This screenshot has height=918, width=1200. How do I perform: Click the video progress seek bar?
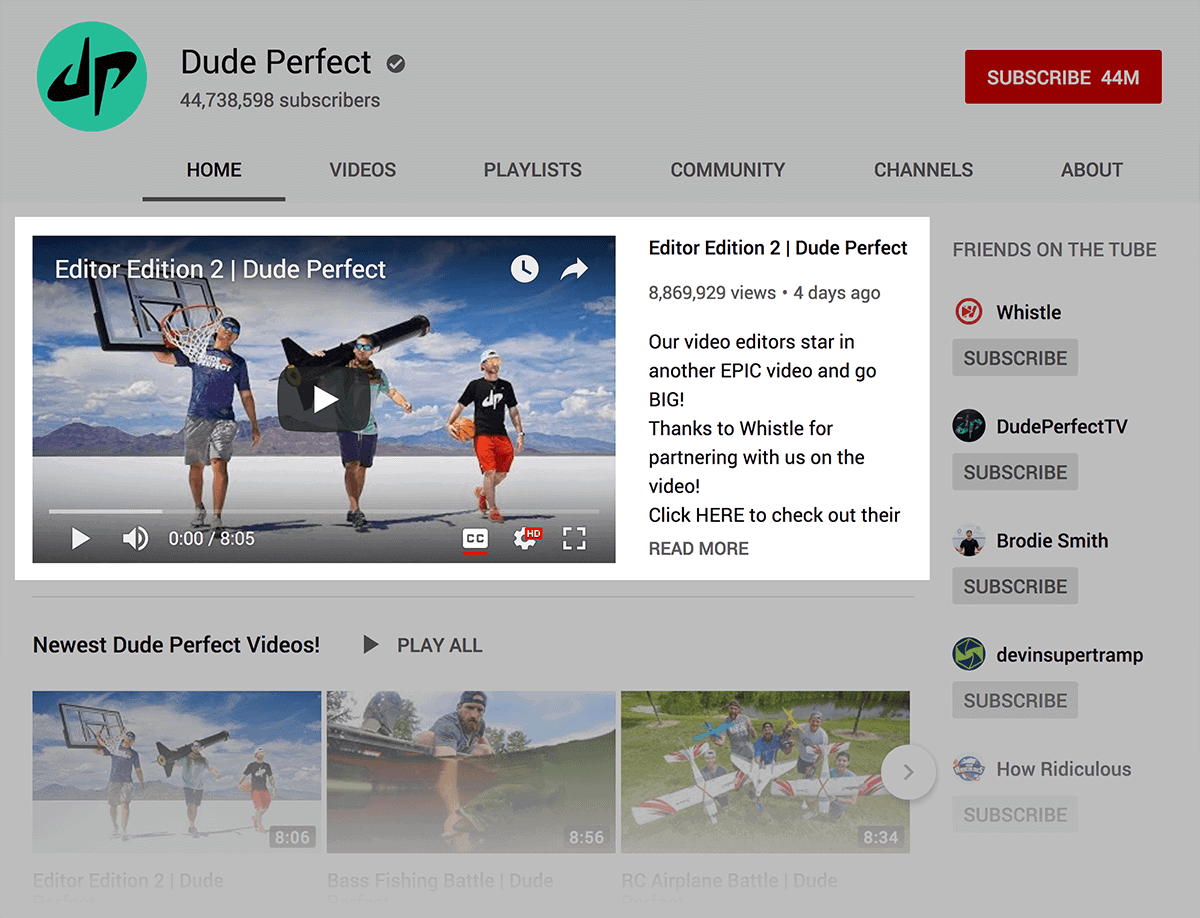[x=324, y=511]
